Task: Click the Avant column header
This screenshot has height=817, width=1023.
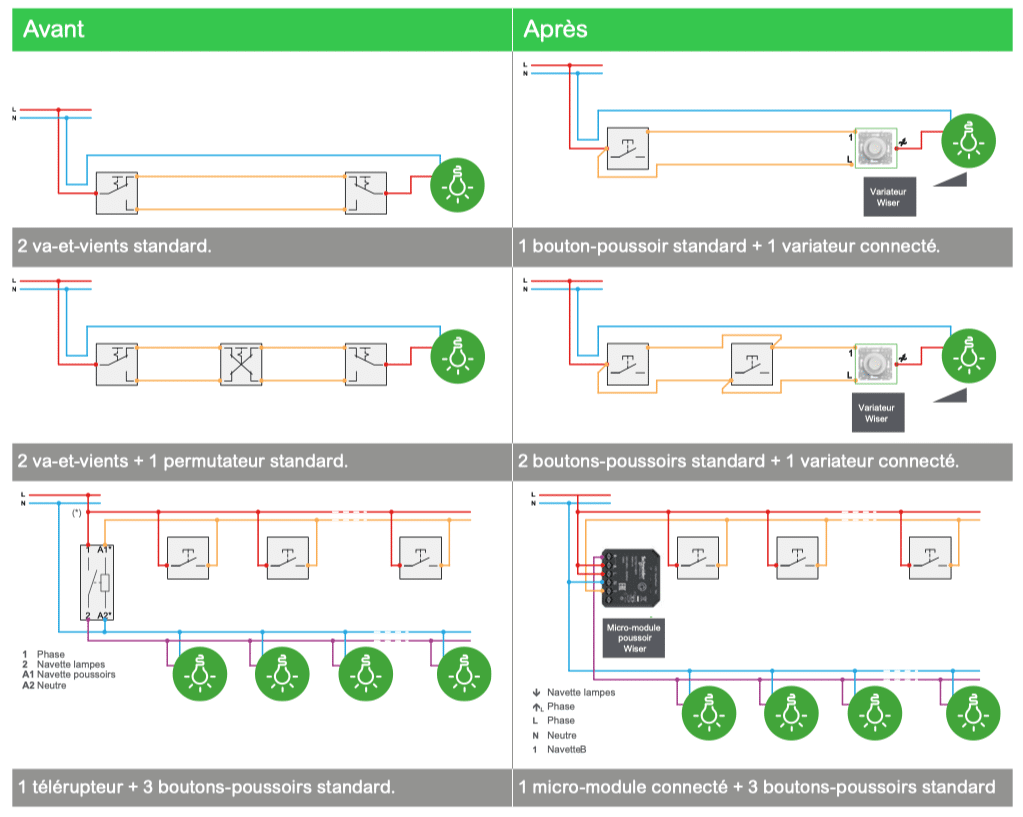Action: [262, 29]
